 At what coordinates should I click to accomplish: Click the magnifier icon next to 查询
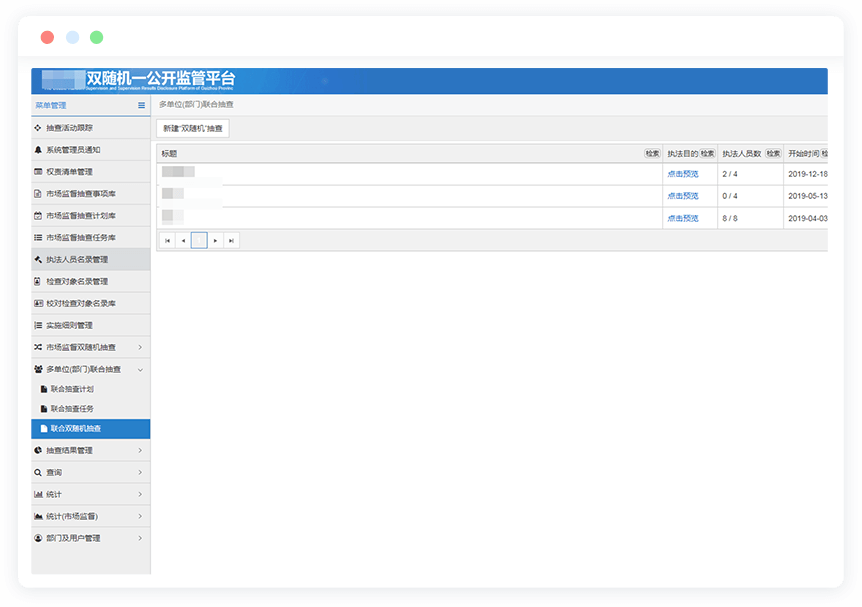(x=38, y=472)
